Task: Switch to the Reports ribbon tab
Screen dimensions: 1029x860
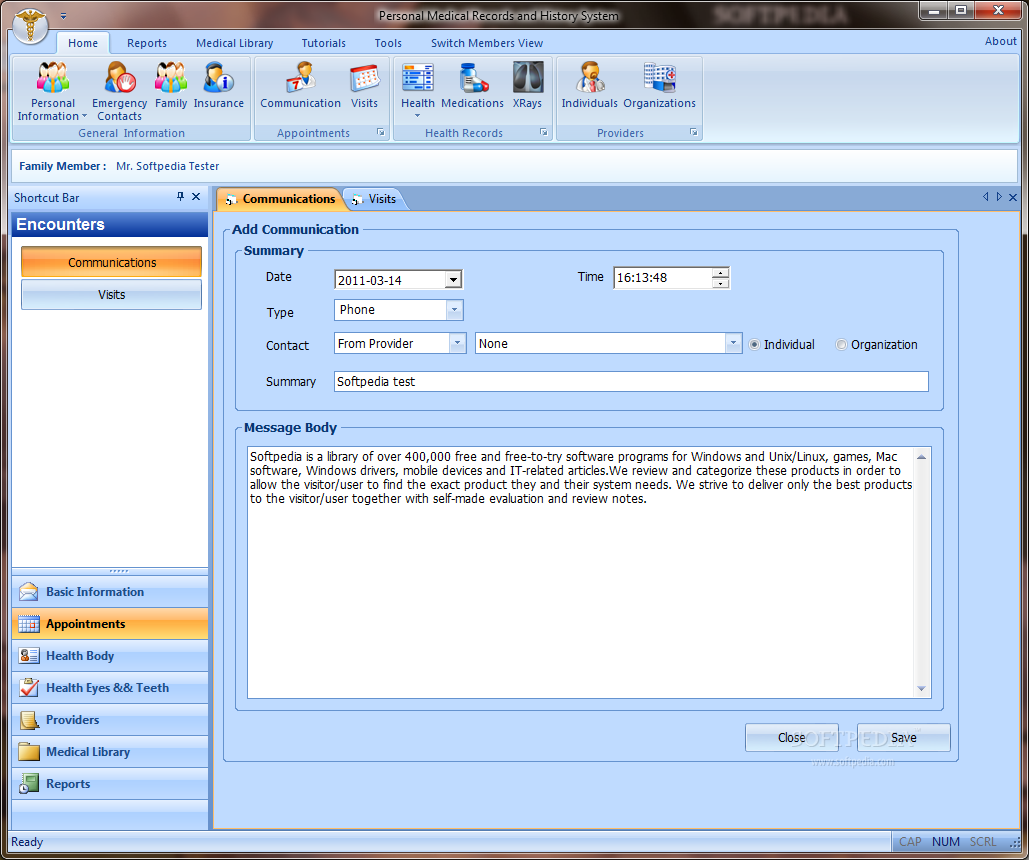Action: [x=147, y=43]
